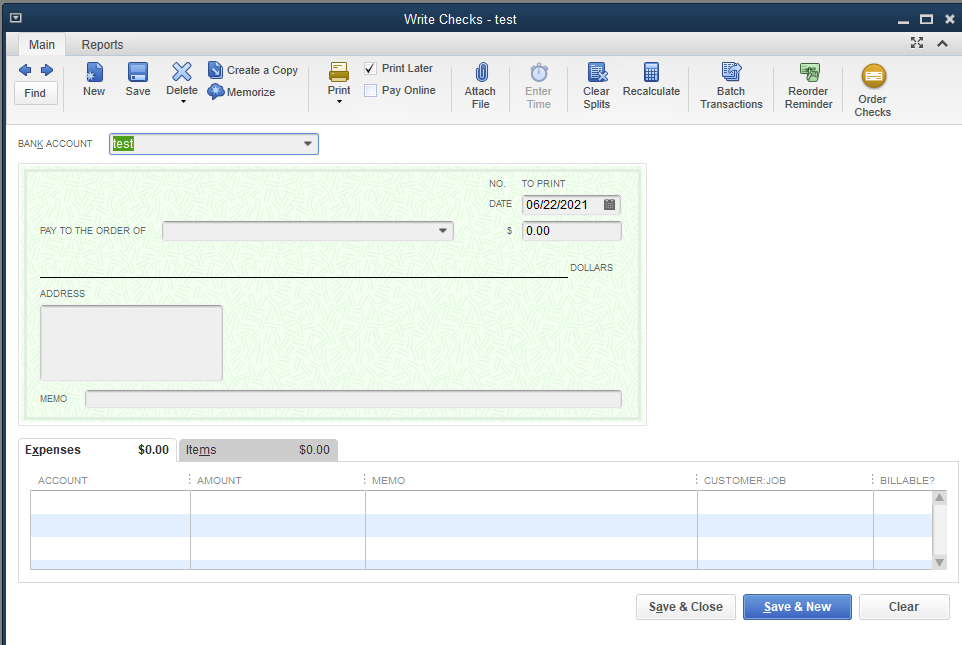Go to next check with right arrow
The height and width of the screenshot is (645, 962).
pyautogui.click(x=47, y=70)
